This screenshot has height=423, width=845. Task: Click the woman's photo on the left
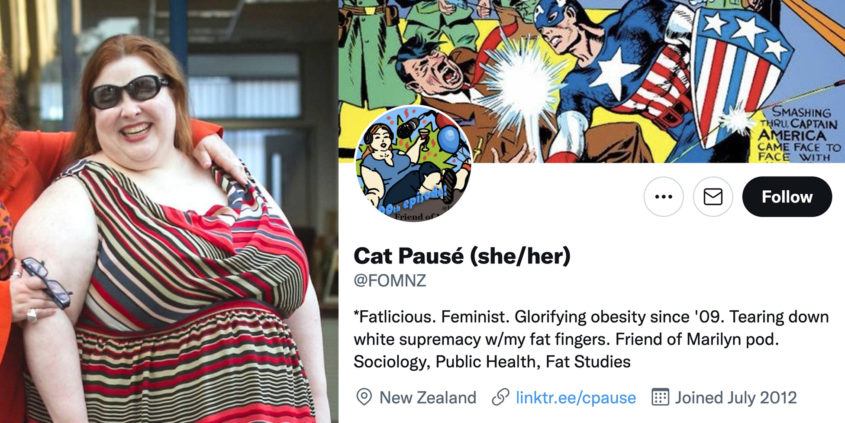click(x=168, y=211)
